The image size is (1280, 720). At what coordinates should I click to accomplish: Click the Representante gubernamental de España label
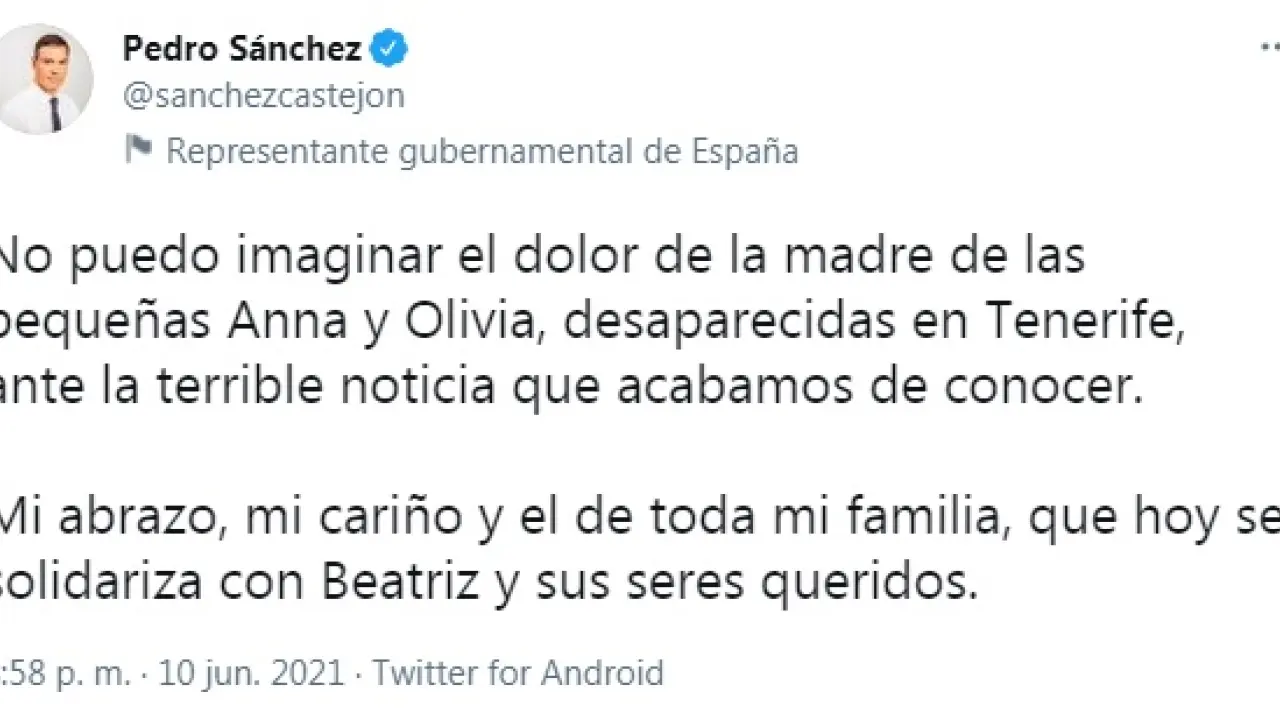point(482,151)
